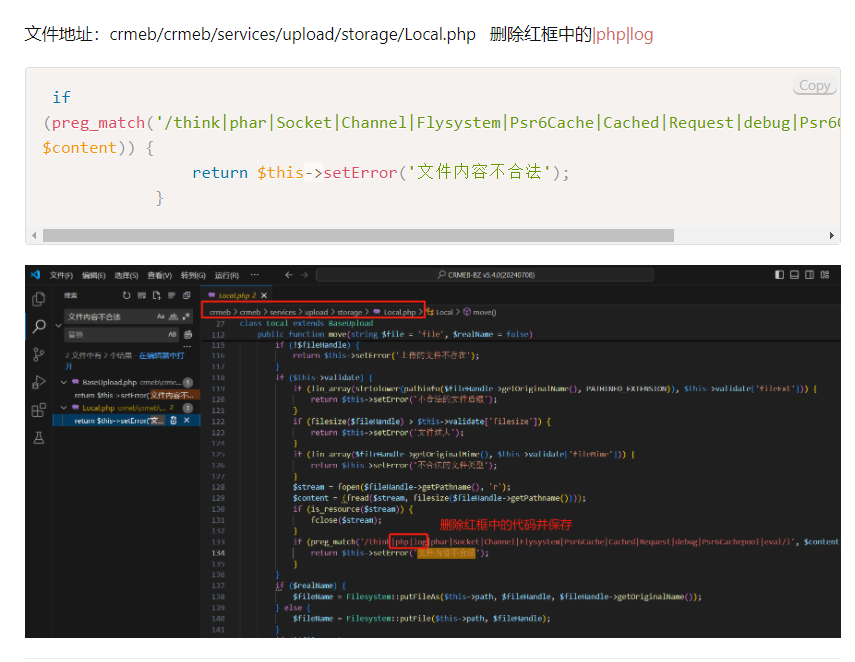
Task: Click sticky line 27 class Local extends BaseUpload
Action: click(x=306, y=323)
